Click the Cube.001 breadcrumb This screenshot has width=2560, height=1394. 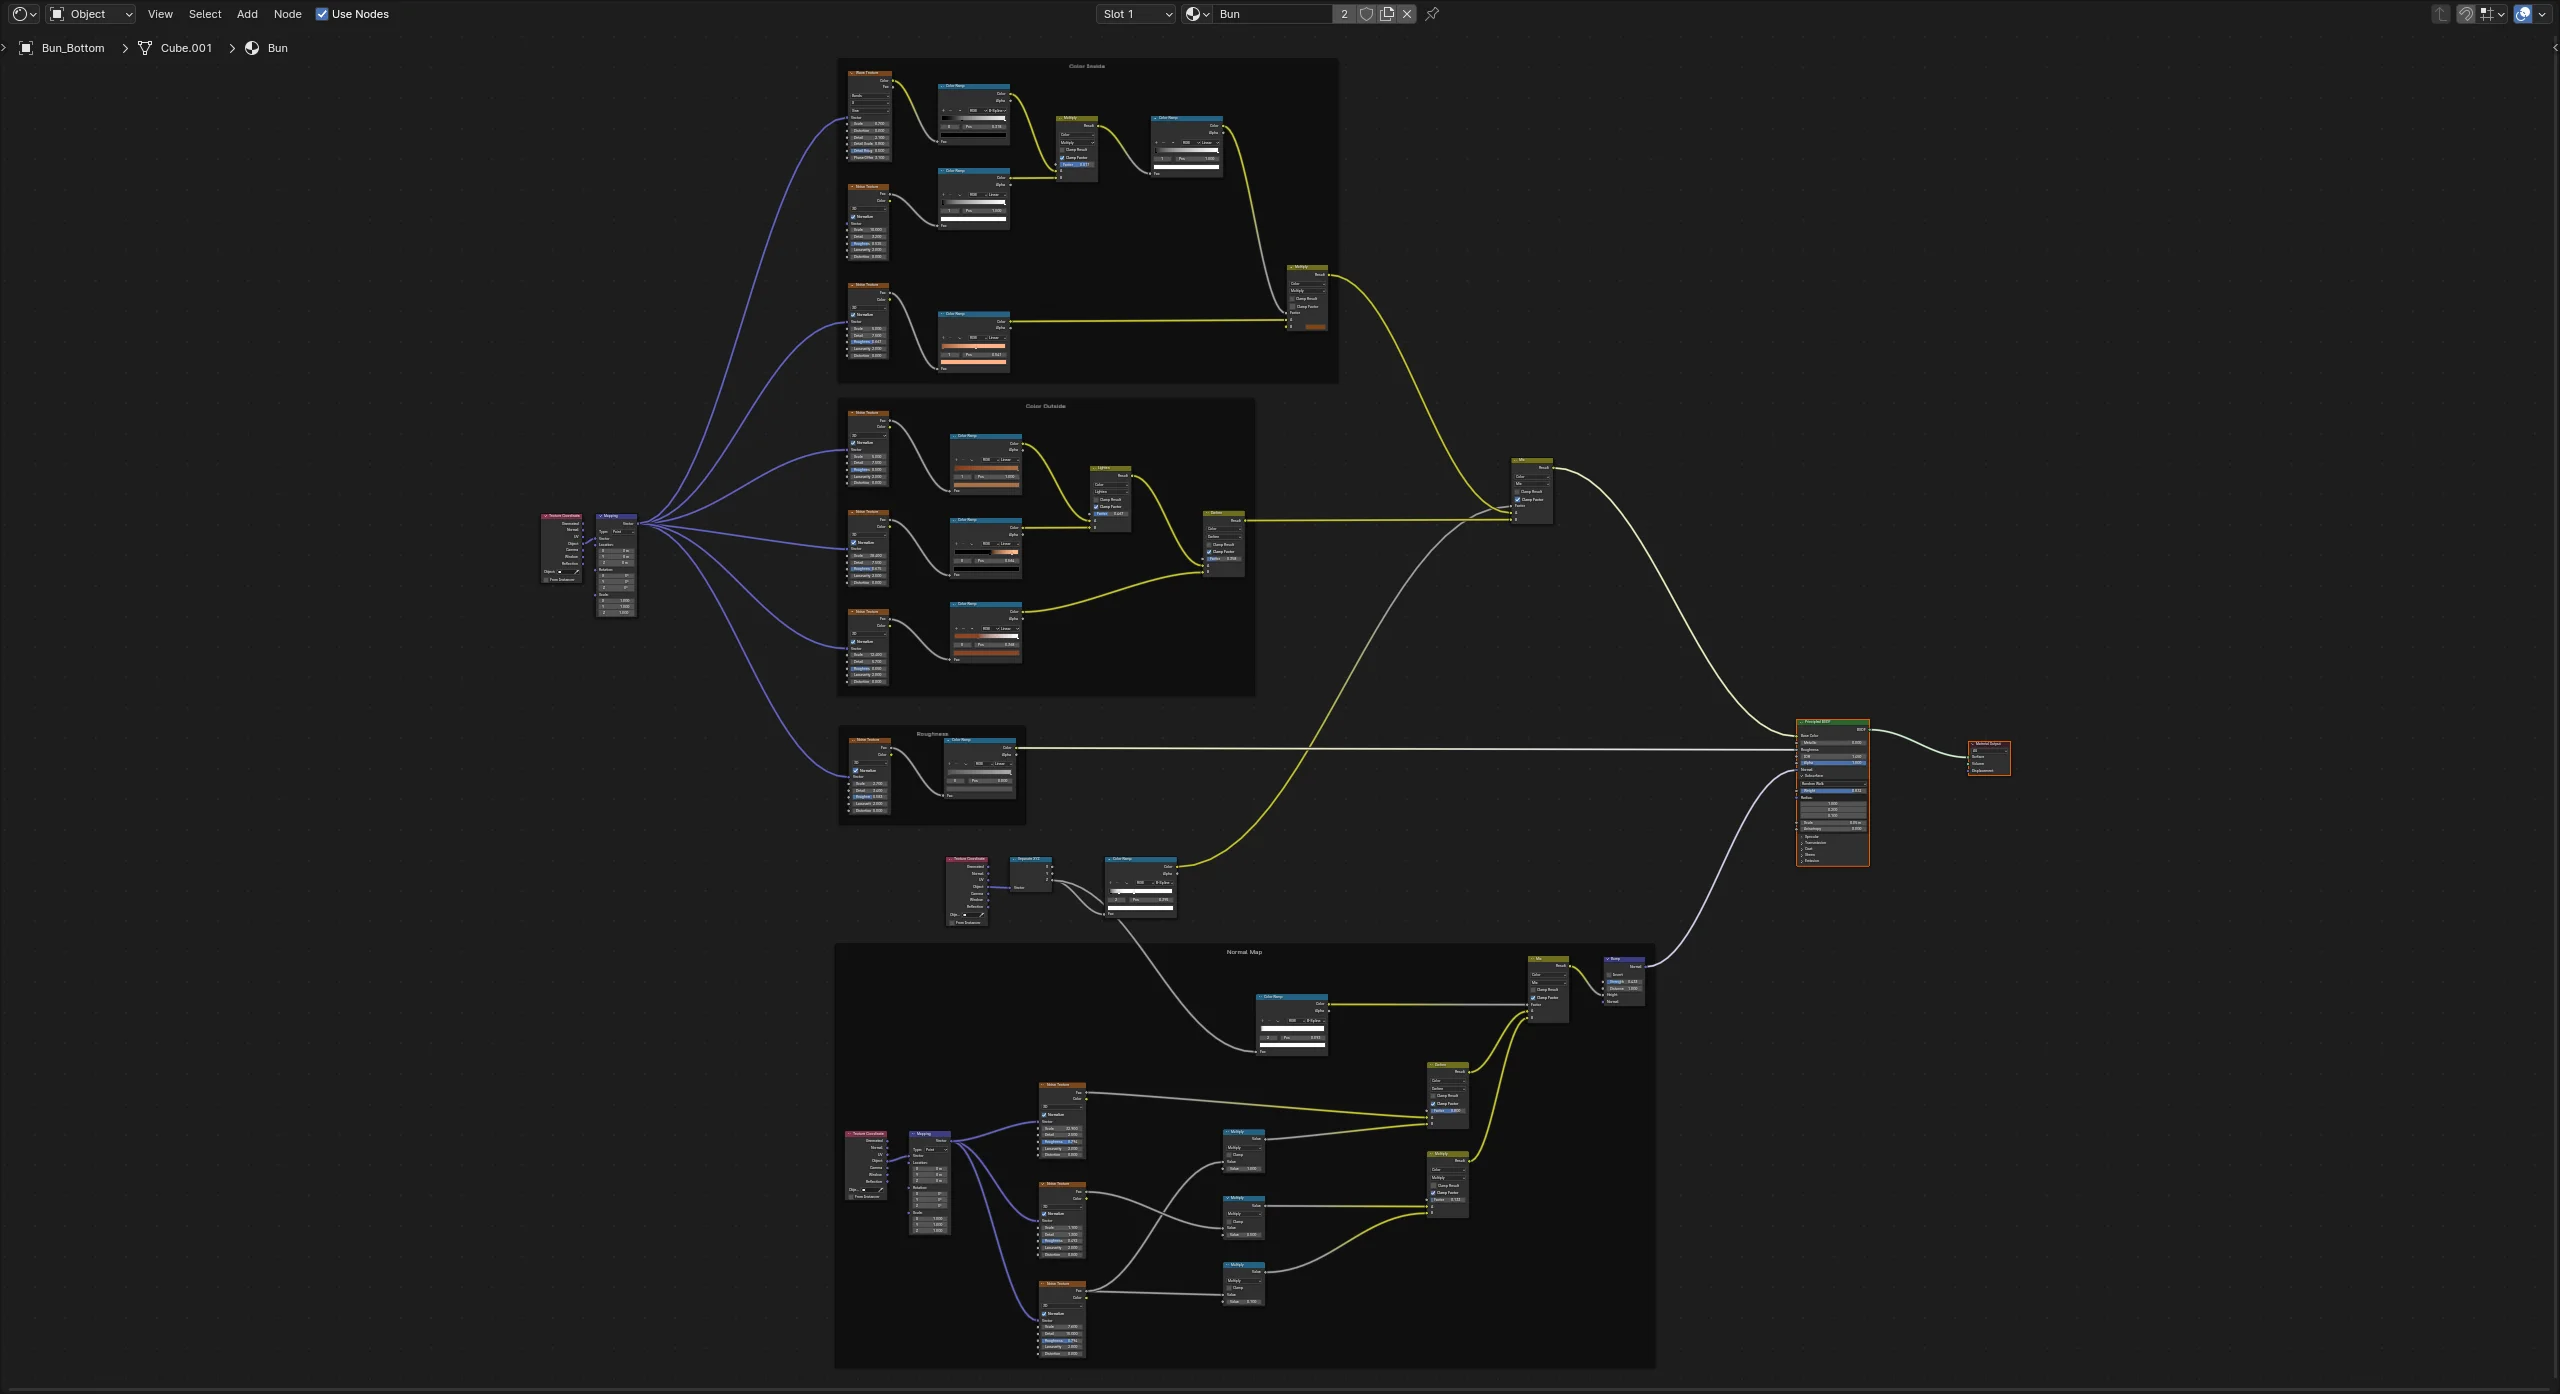pos(186,48)
